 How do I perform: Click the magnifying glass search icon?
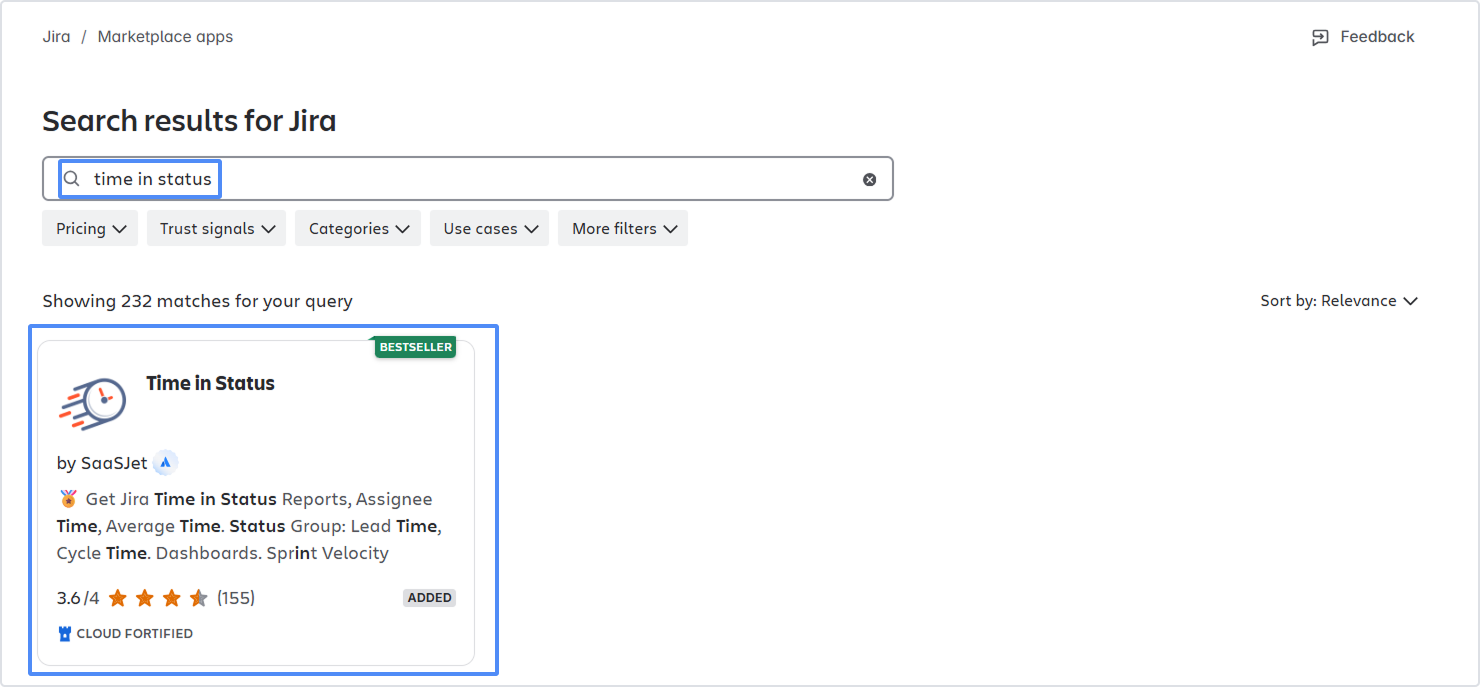[71, 178]
